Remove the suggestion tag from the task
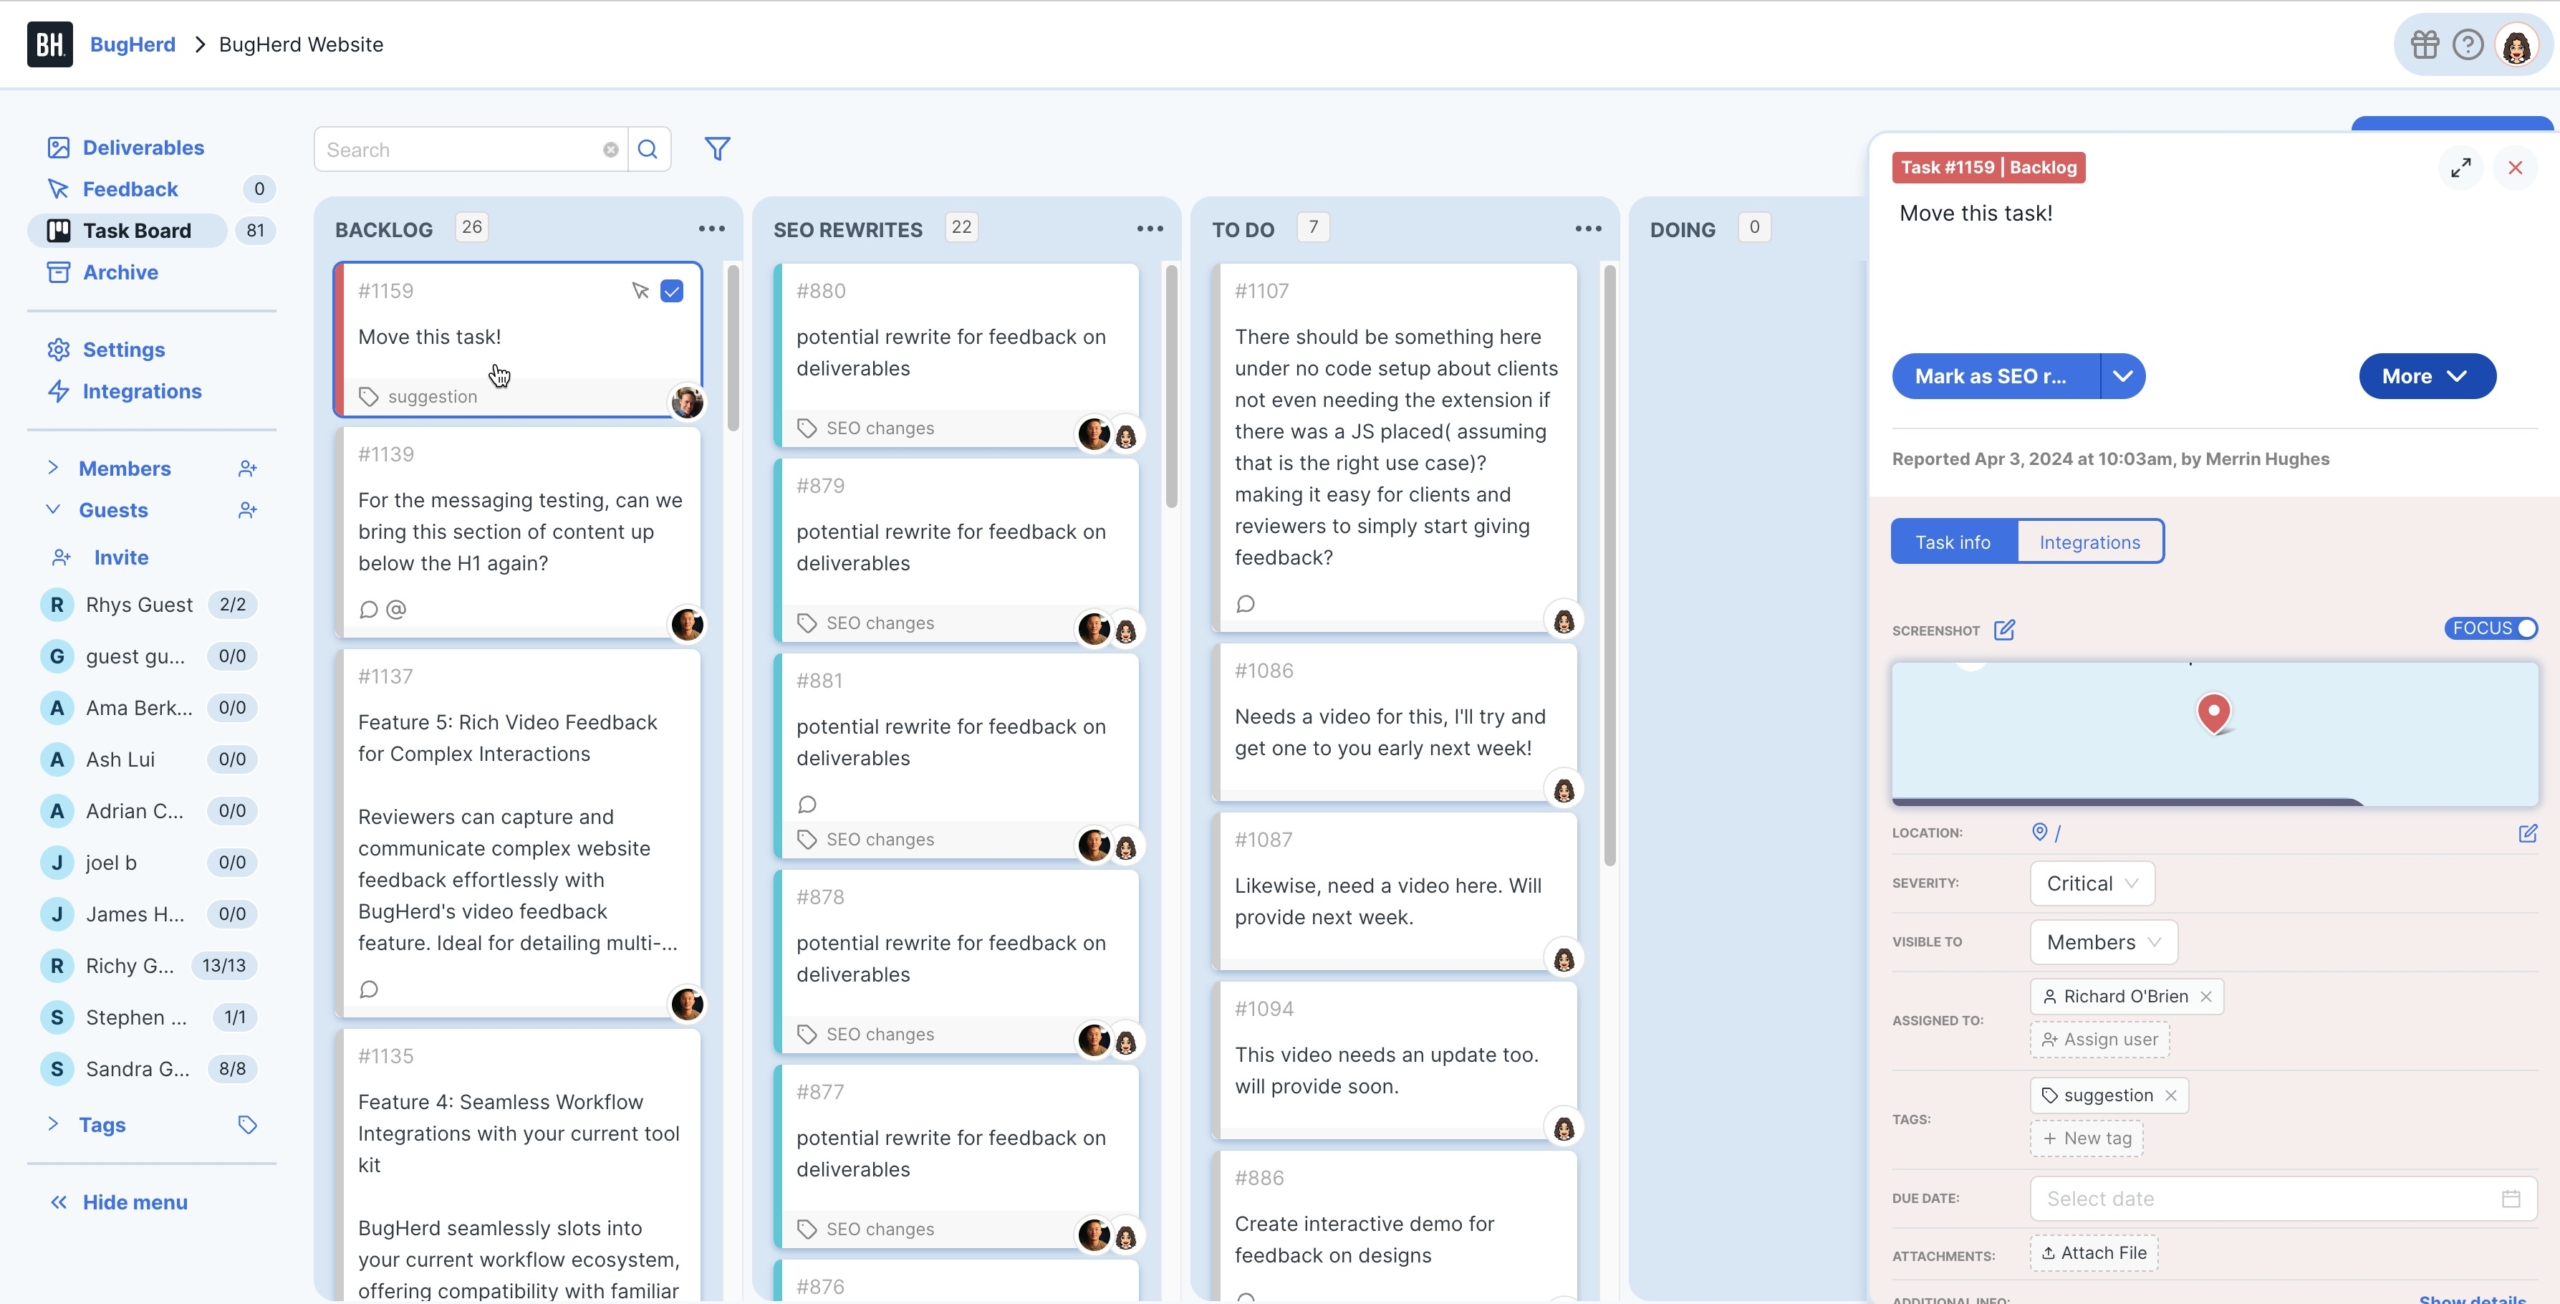 coord(2171,1096)
